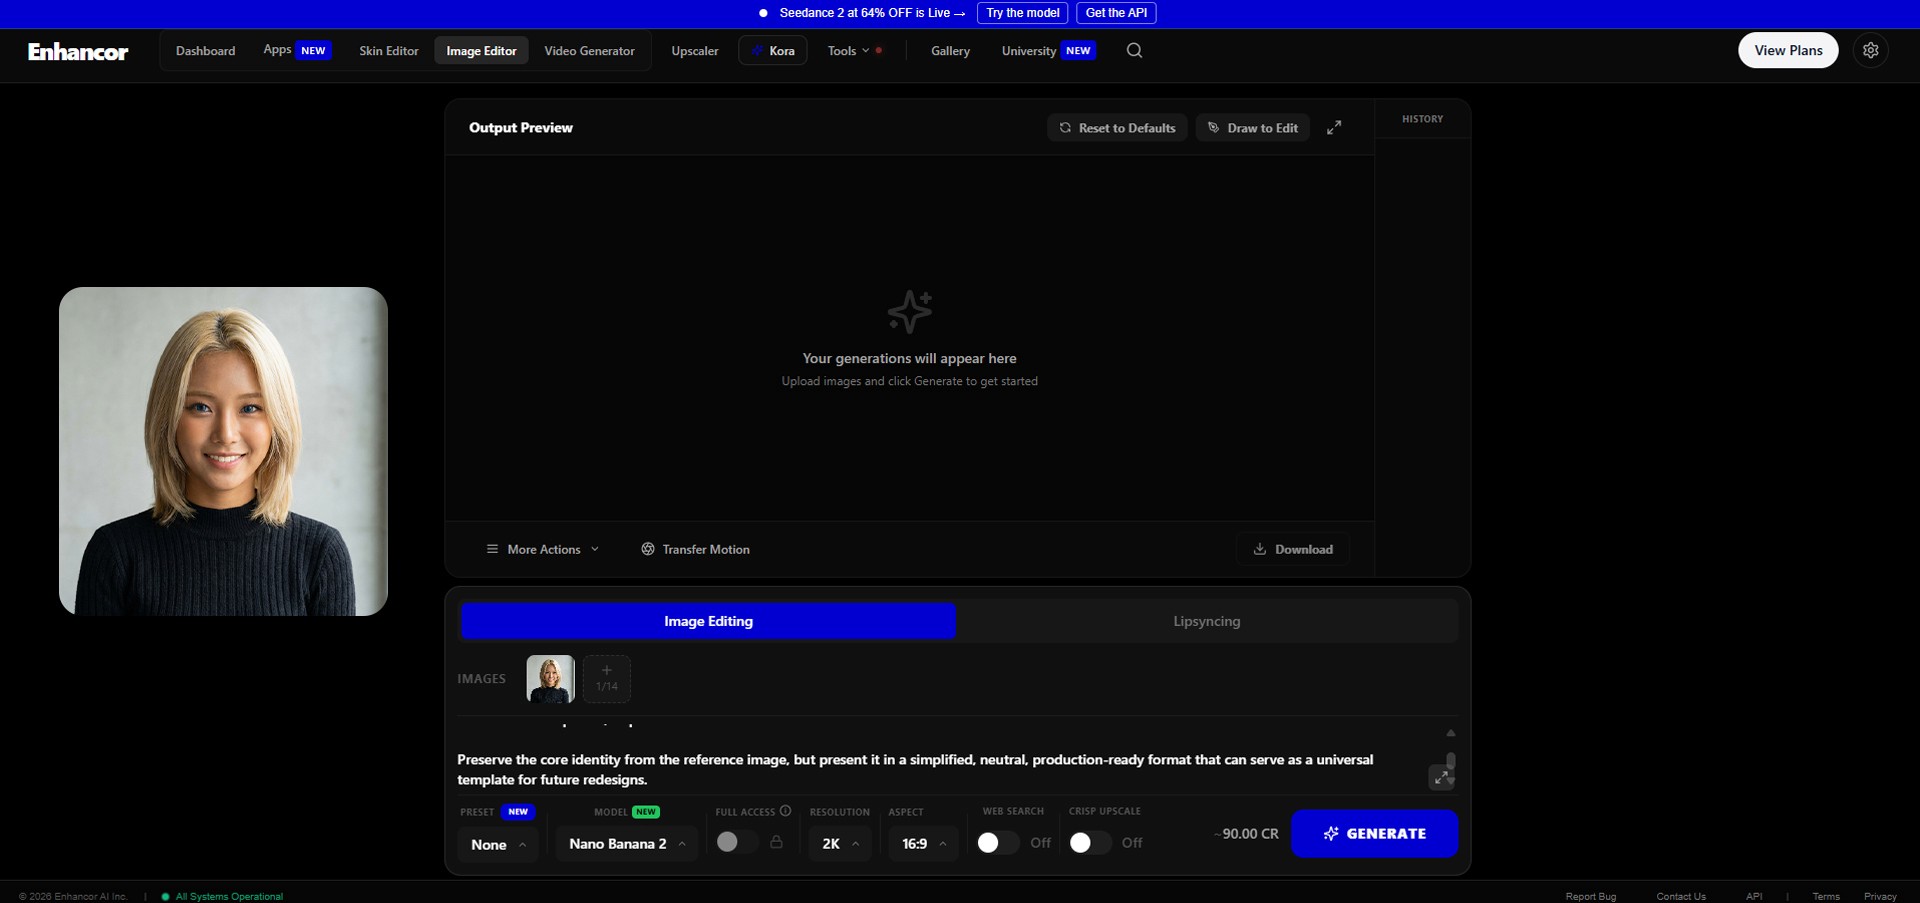Enable the Web Search toggle
Image resolution: width=1920 pixels, height=903 pixels.
(998, 843)
